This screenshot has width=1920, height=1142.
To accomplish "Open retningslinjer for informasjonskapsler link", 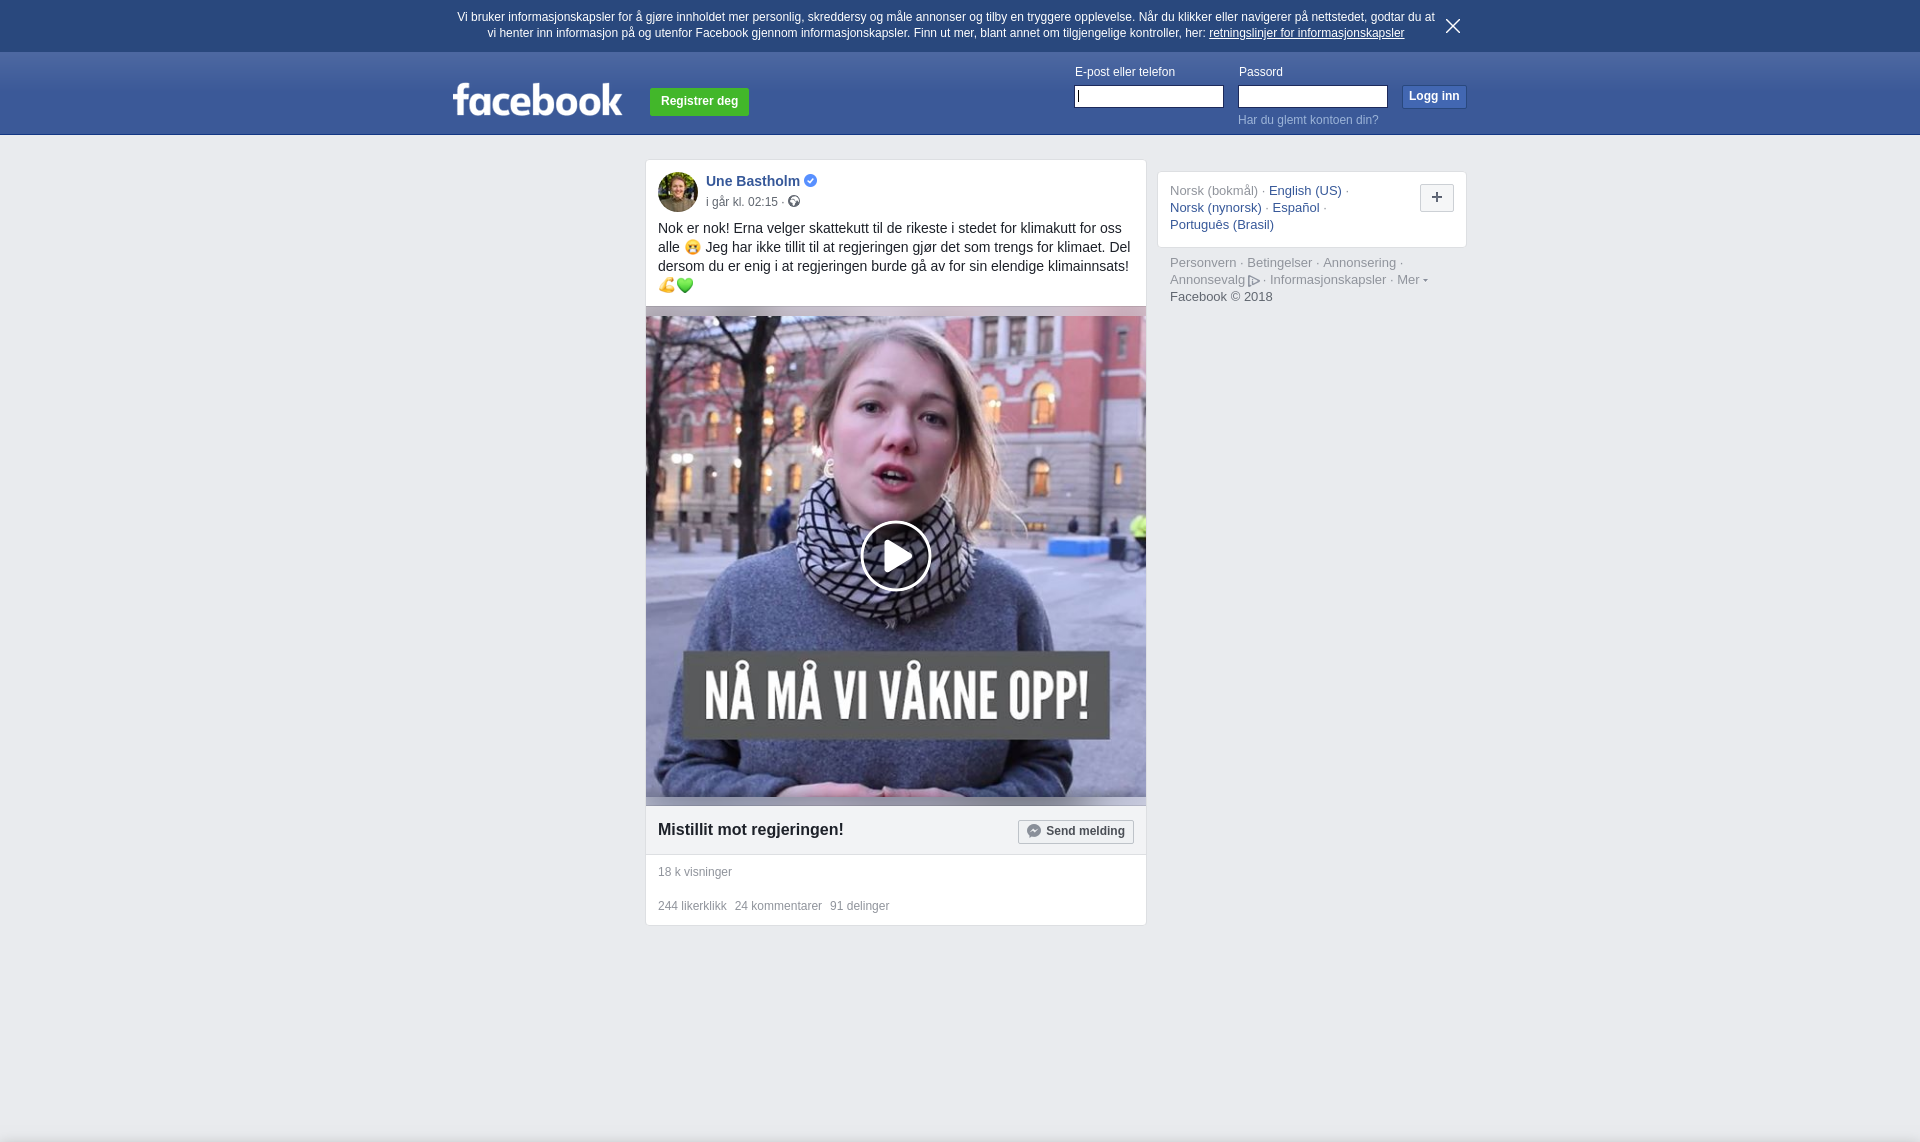I will [1305, 33].
